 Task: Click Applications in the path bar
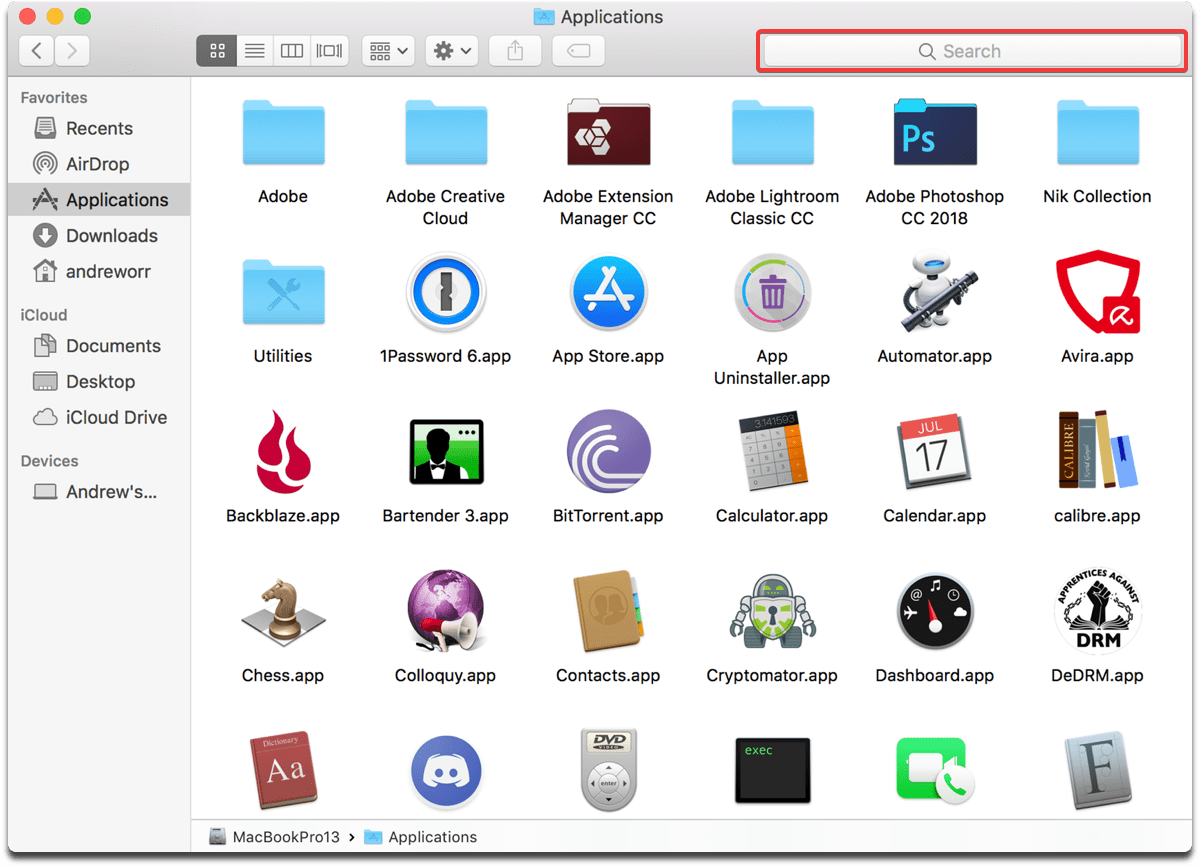click(x=421, y=837)
